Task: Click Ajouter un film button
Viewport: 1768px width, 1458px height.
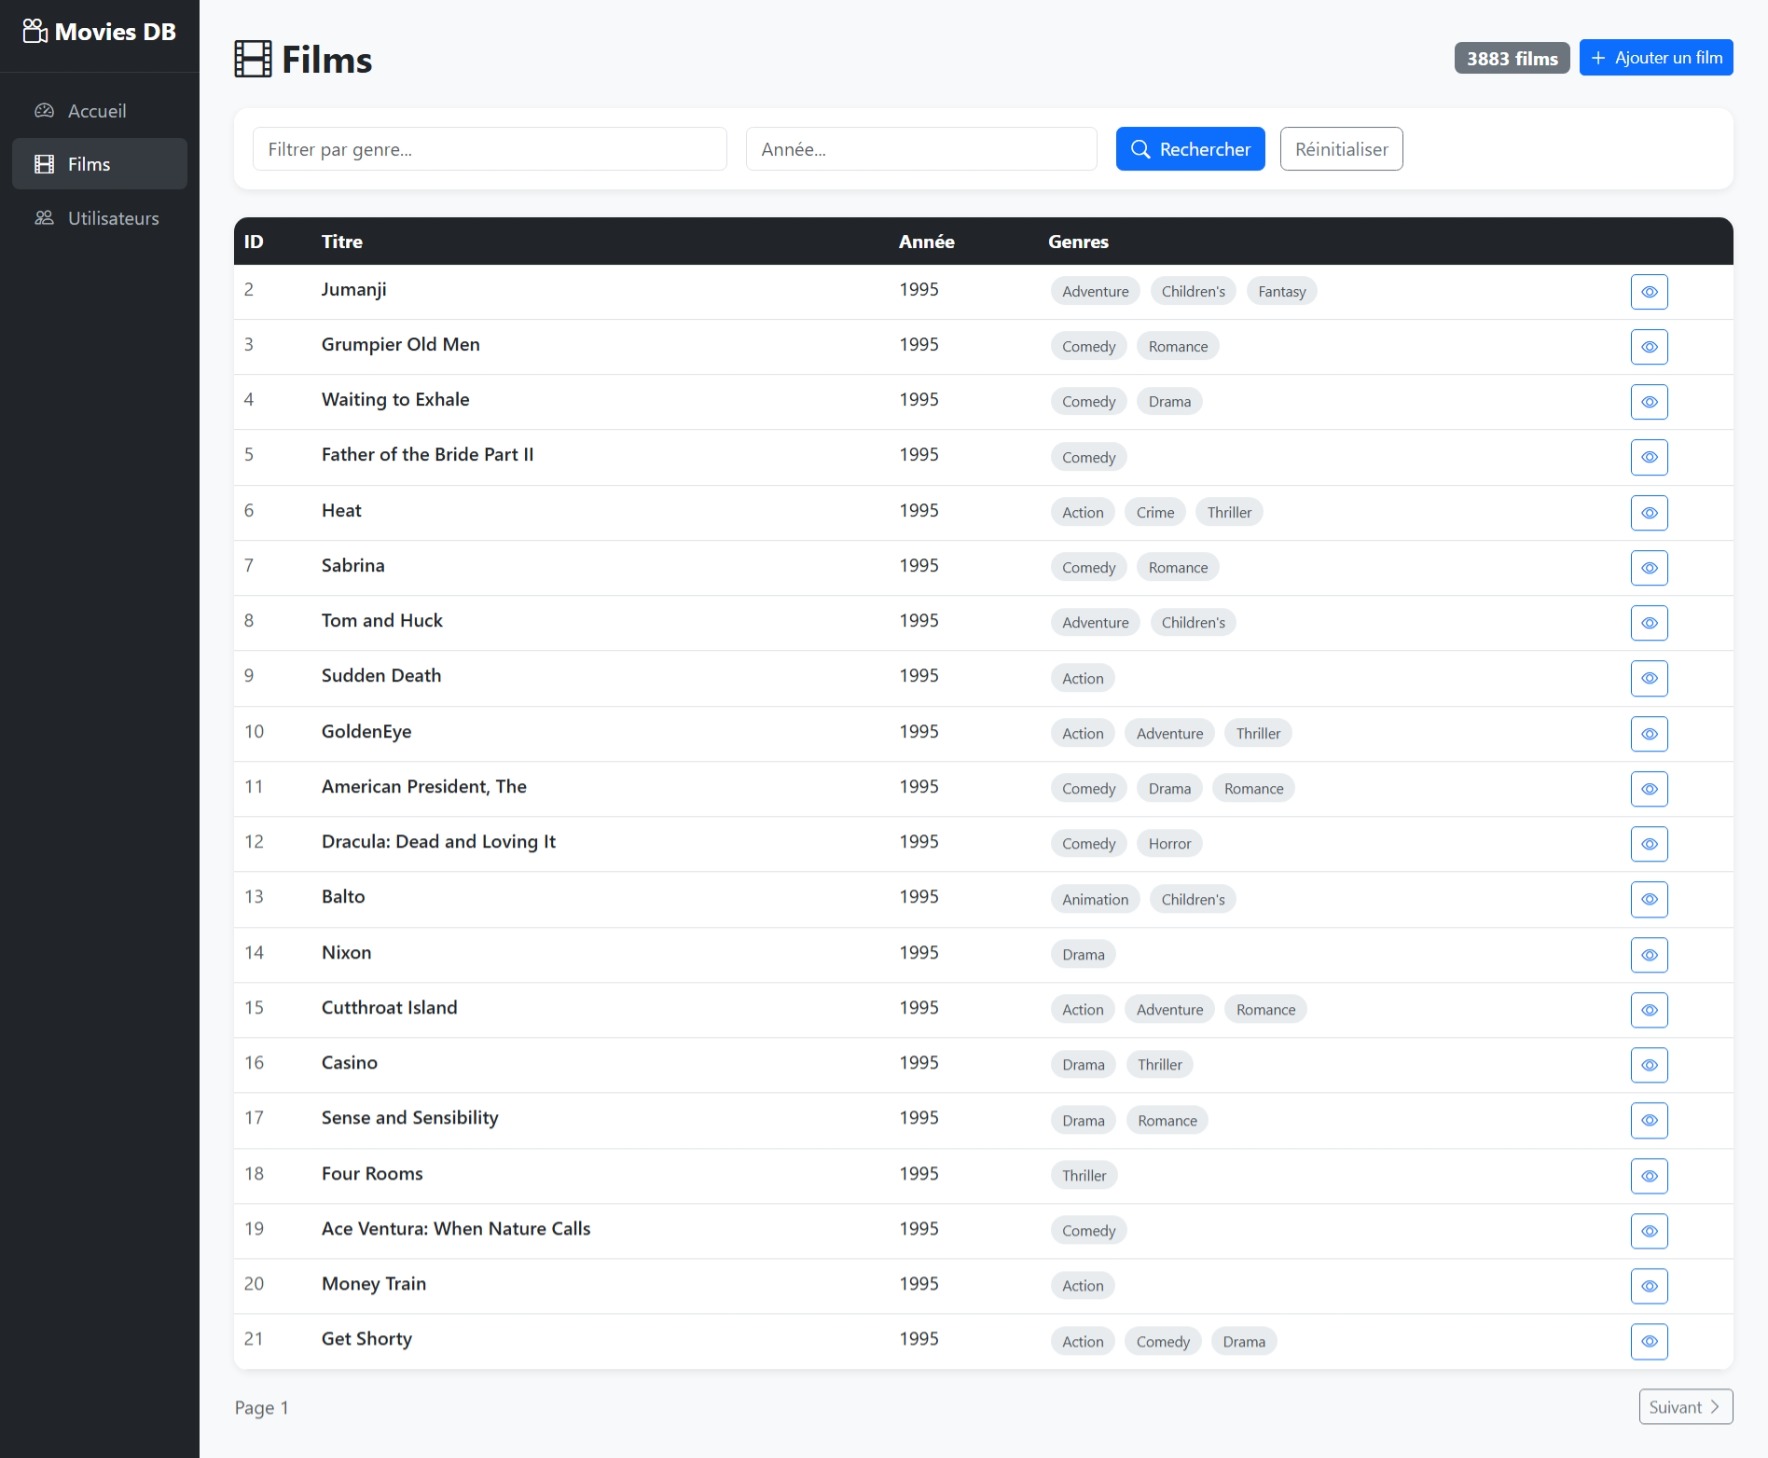Action: (1656, 58)
